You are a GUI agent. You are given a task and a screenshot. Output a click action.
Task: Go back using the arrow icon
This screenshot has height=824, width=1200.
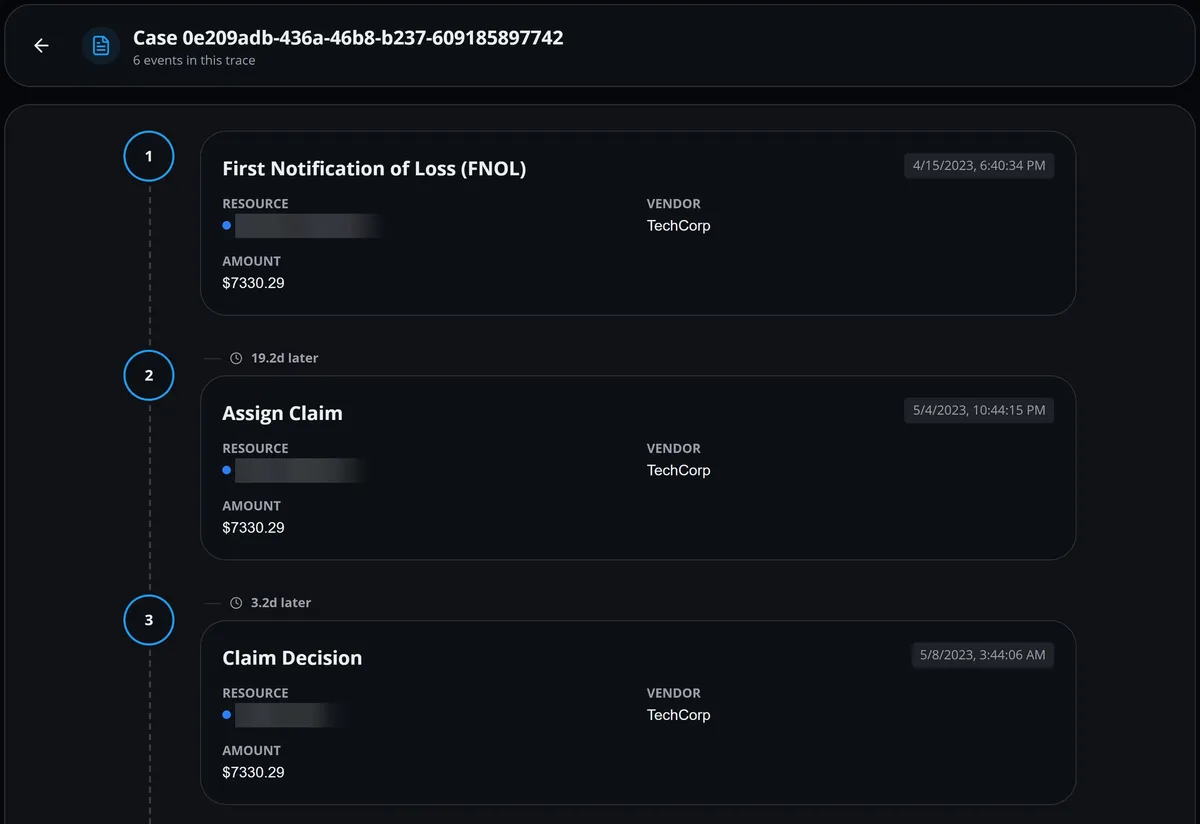click(x=41, y=46)
